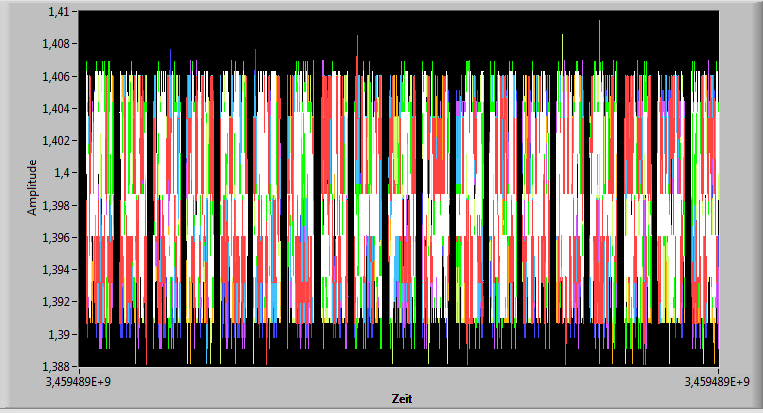Click the Zeit axis label

click(402, 399)
